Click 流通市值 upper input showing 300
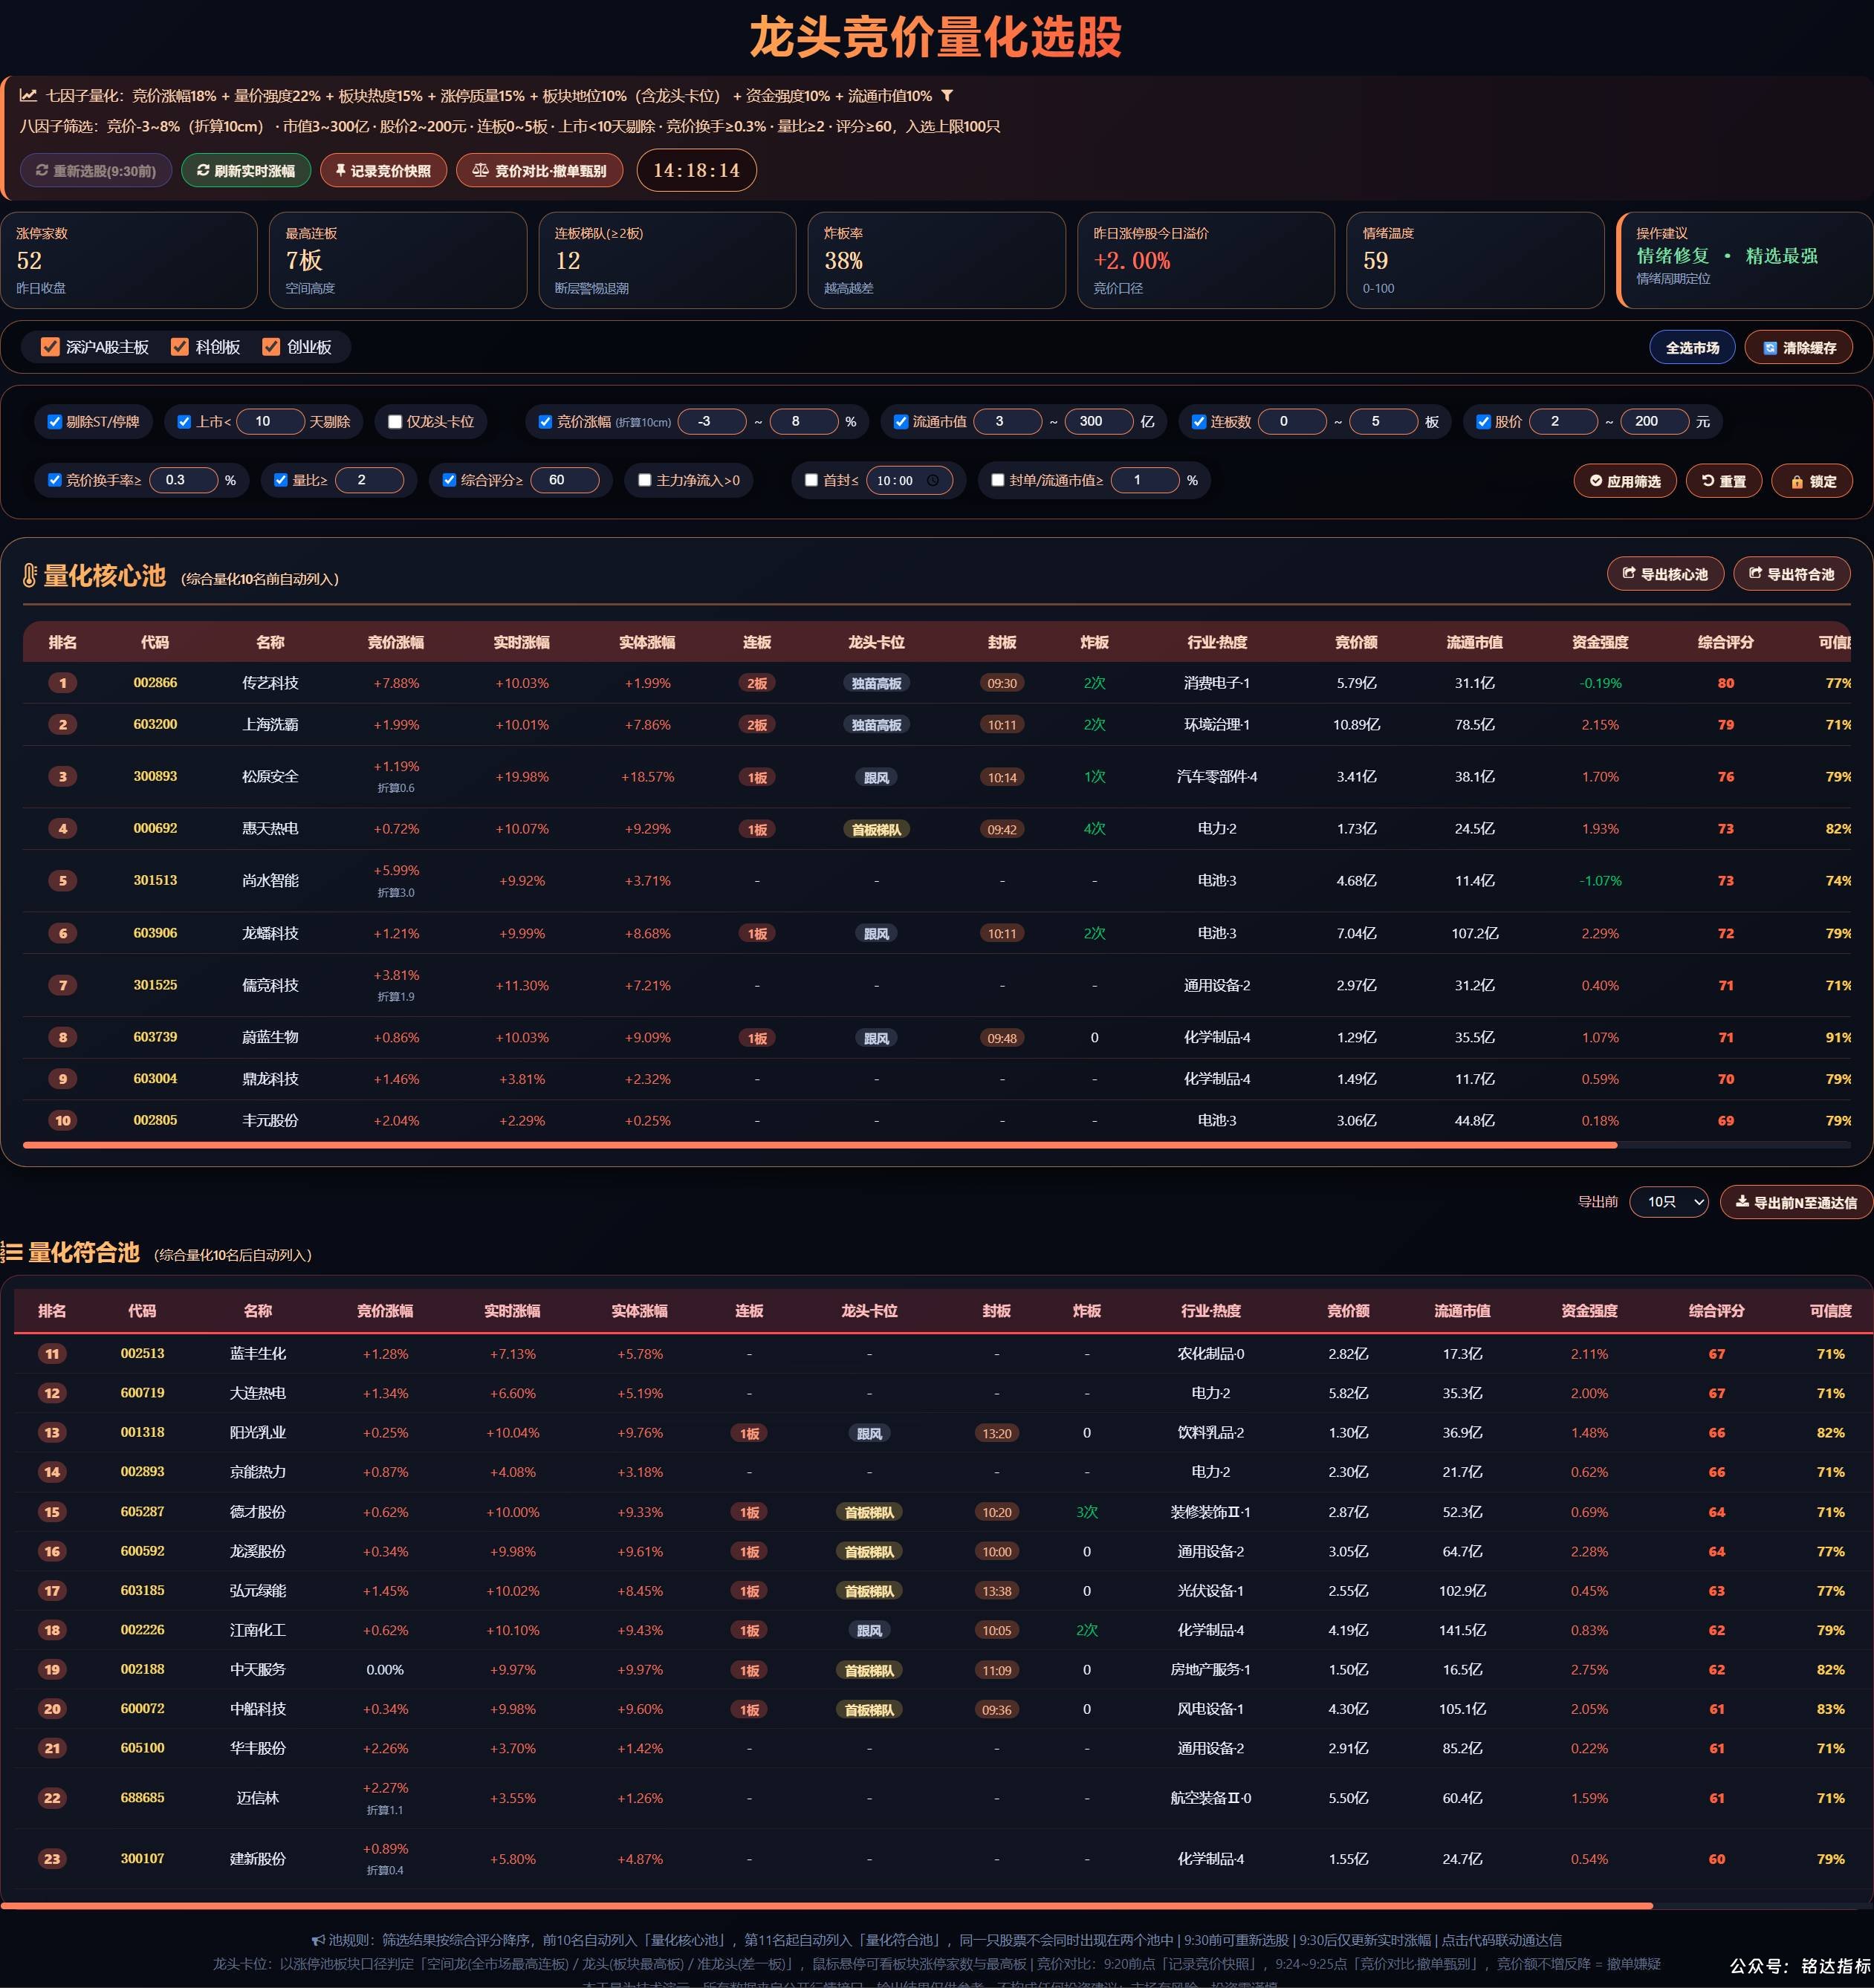This screenshot has height=1988, width=1874. 1099,421
